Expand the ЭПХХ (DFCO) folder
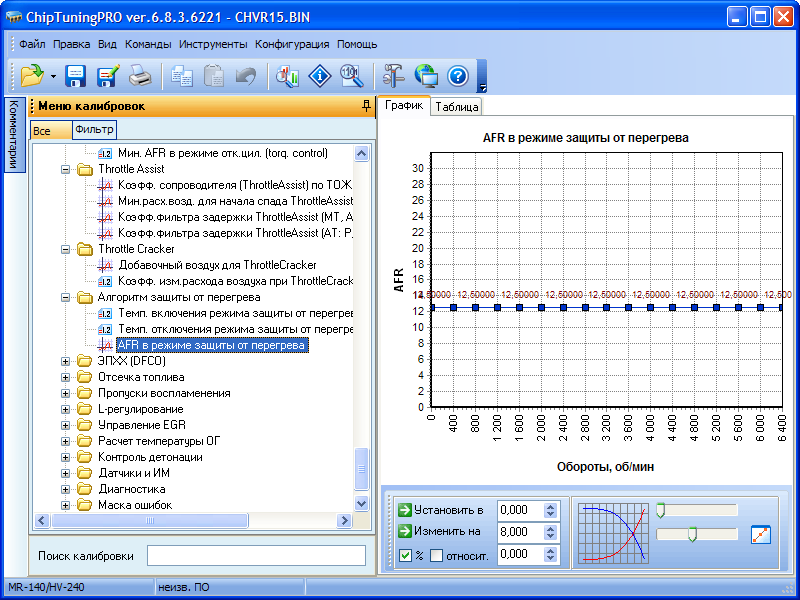Screen dimensions: 800x600 tap(67, 361)
